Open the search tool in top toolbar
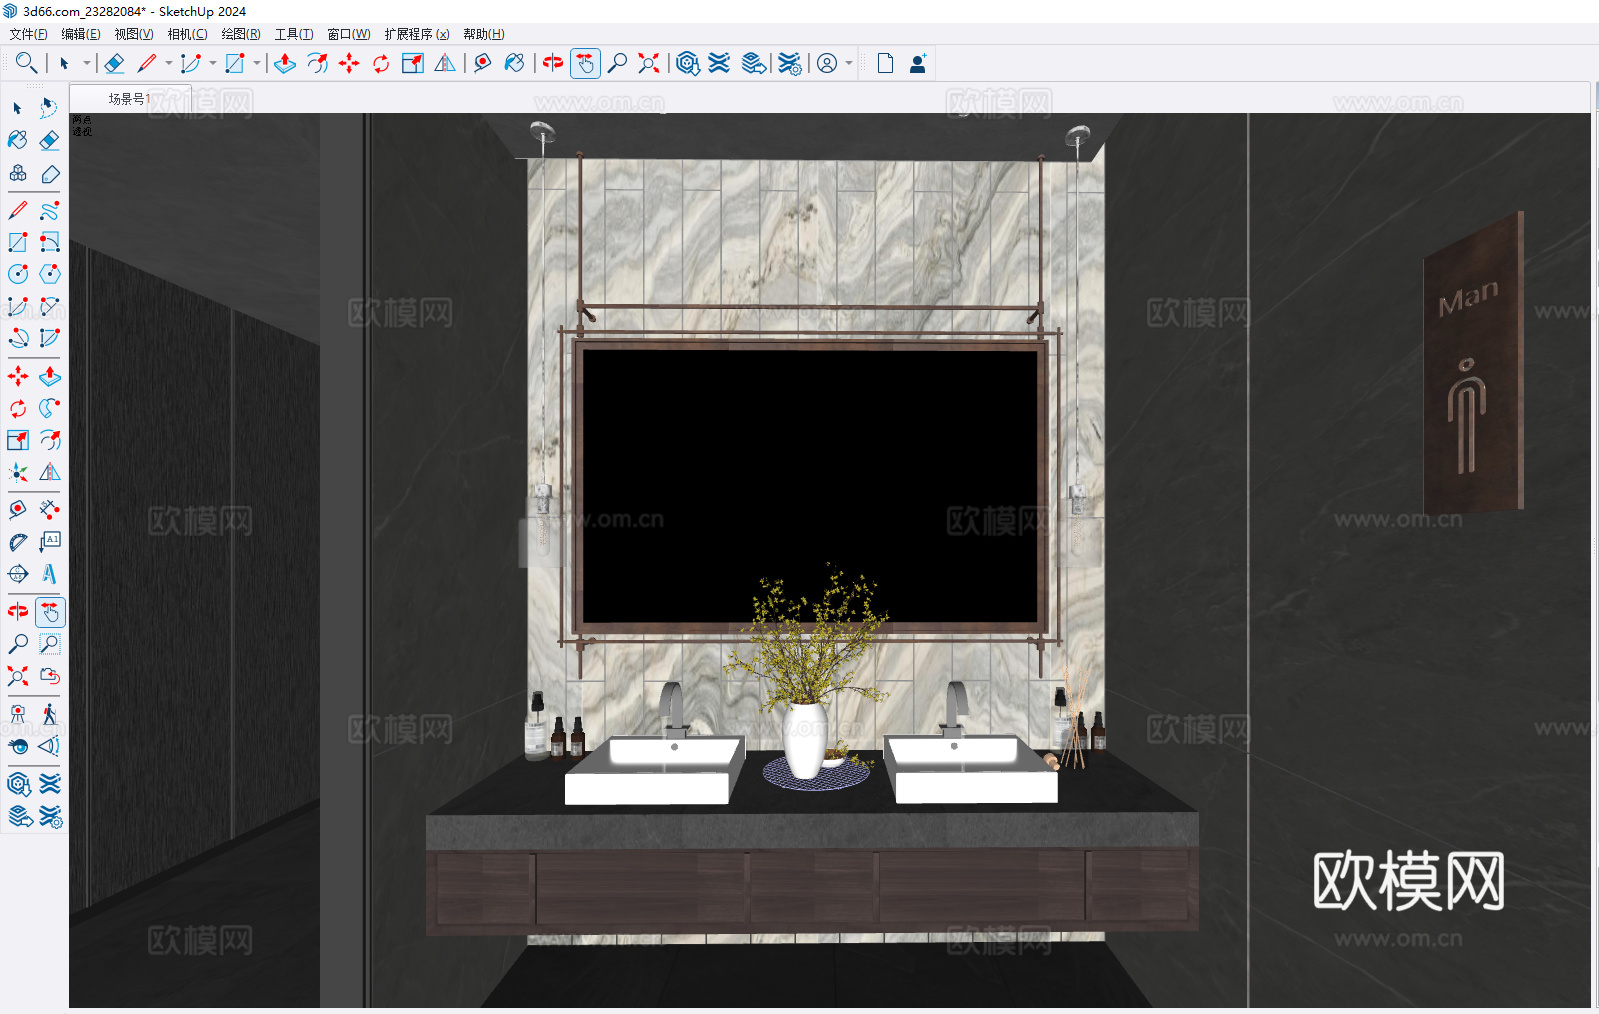This screenshot has height=1014, width=1599. [x=26, y=63]
